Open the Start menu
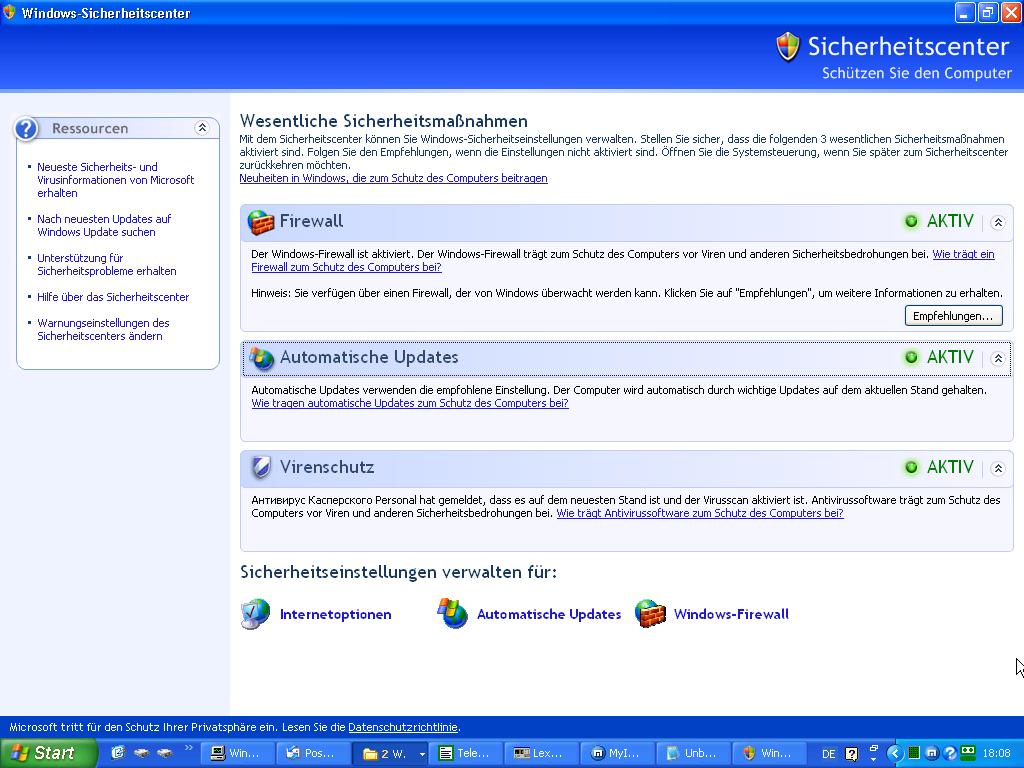Screen dimensions: 1024x768 point(47,753)
